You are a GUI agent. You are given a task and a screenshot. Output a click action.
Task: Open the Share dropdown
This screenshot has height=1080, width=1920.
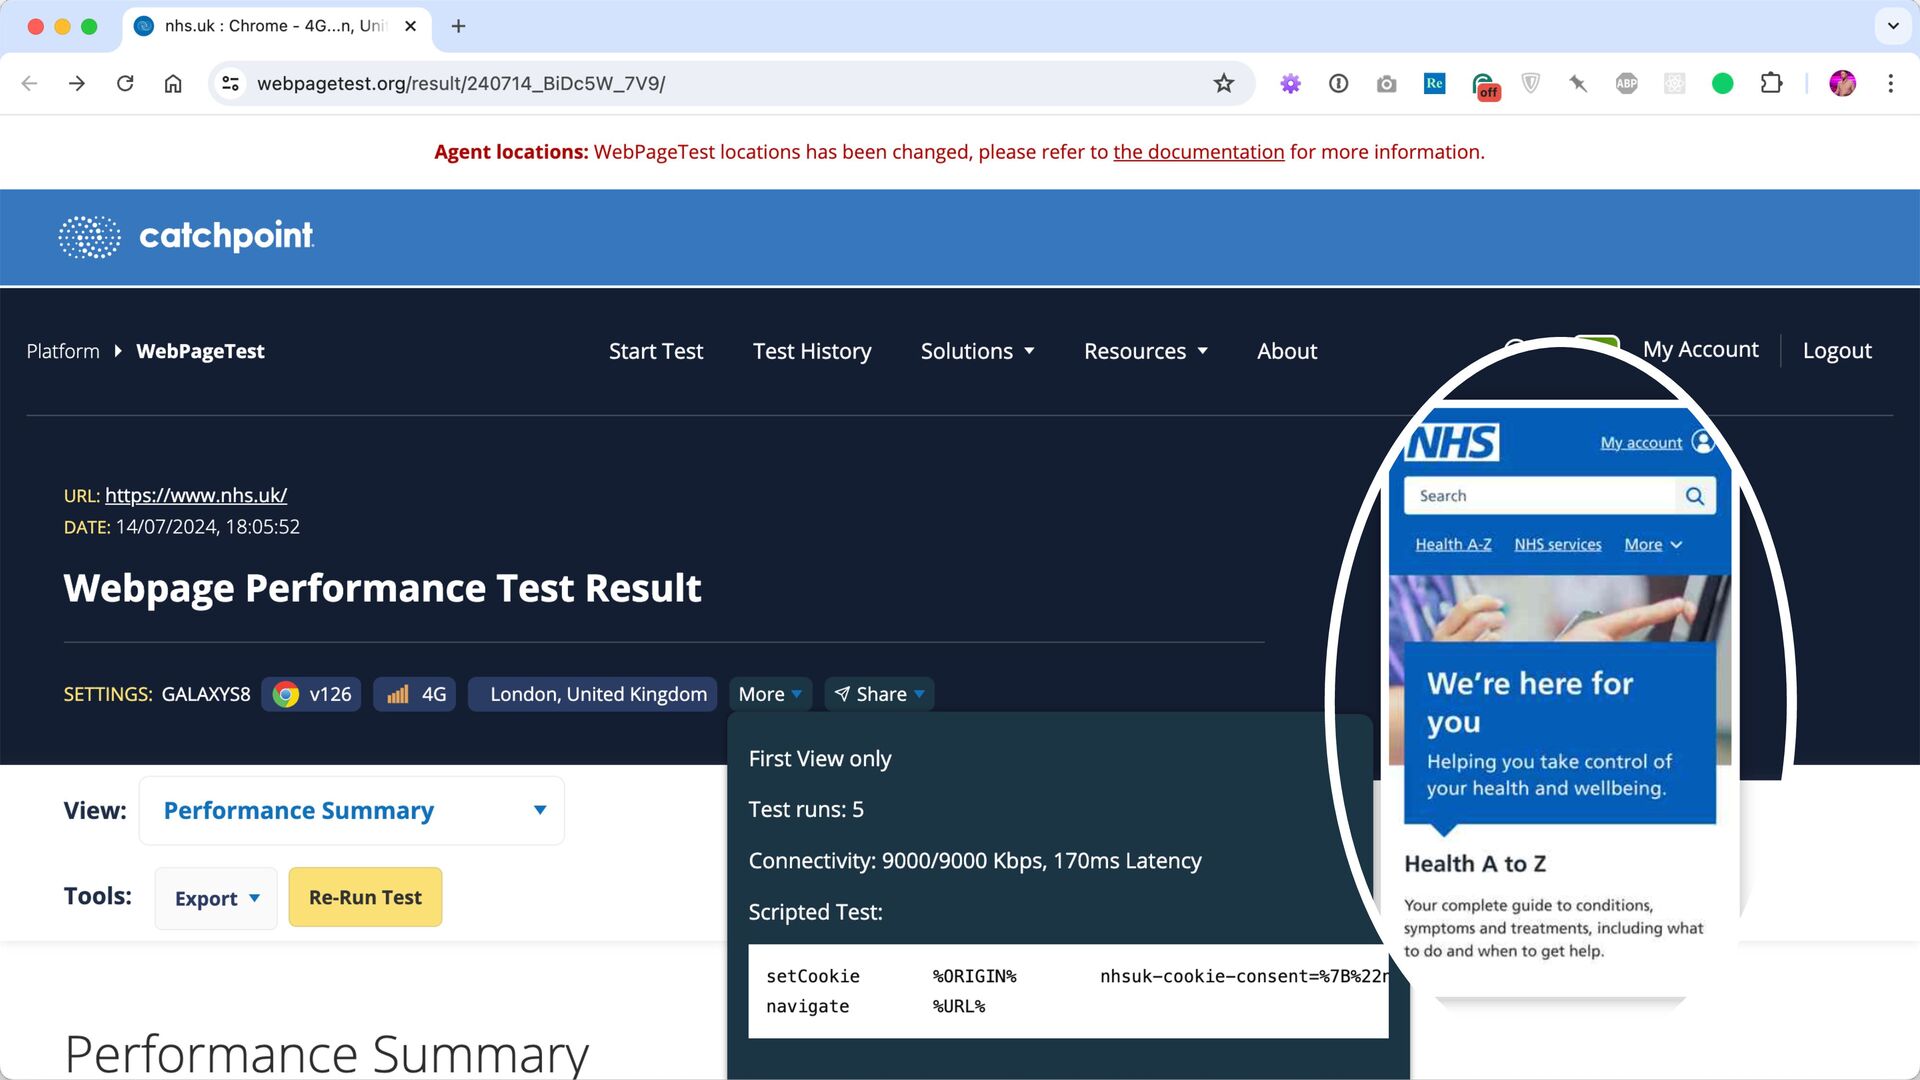pyautogui.click(x=879, y=694)
